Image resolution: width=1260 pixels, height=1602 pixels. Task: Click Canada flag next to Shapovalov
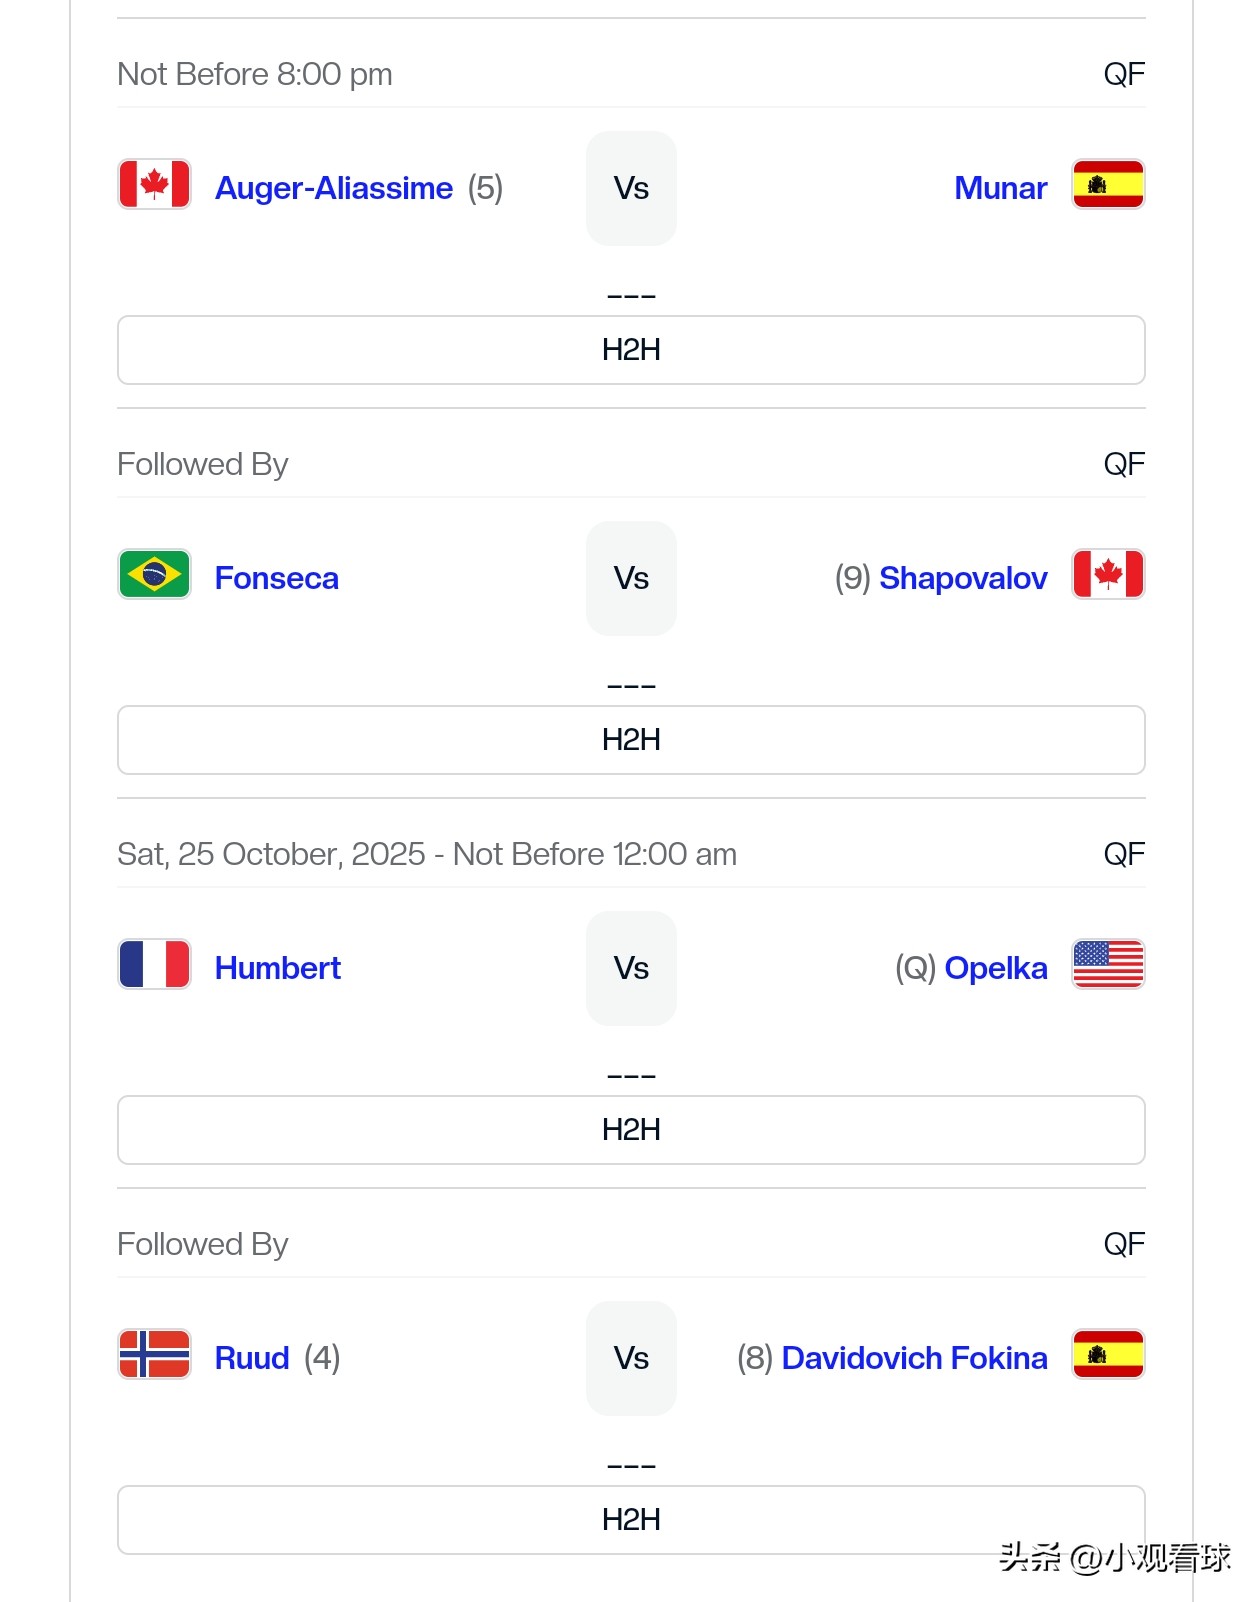(1108, 574)
